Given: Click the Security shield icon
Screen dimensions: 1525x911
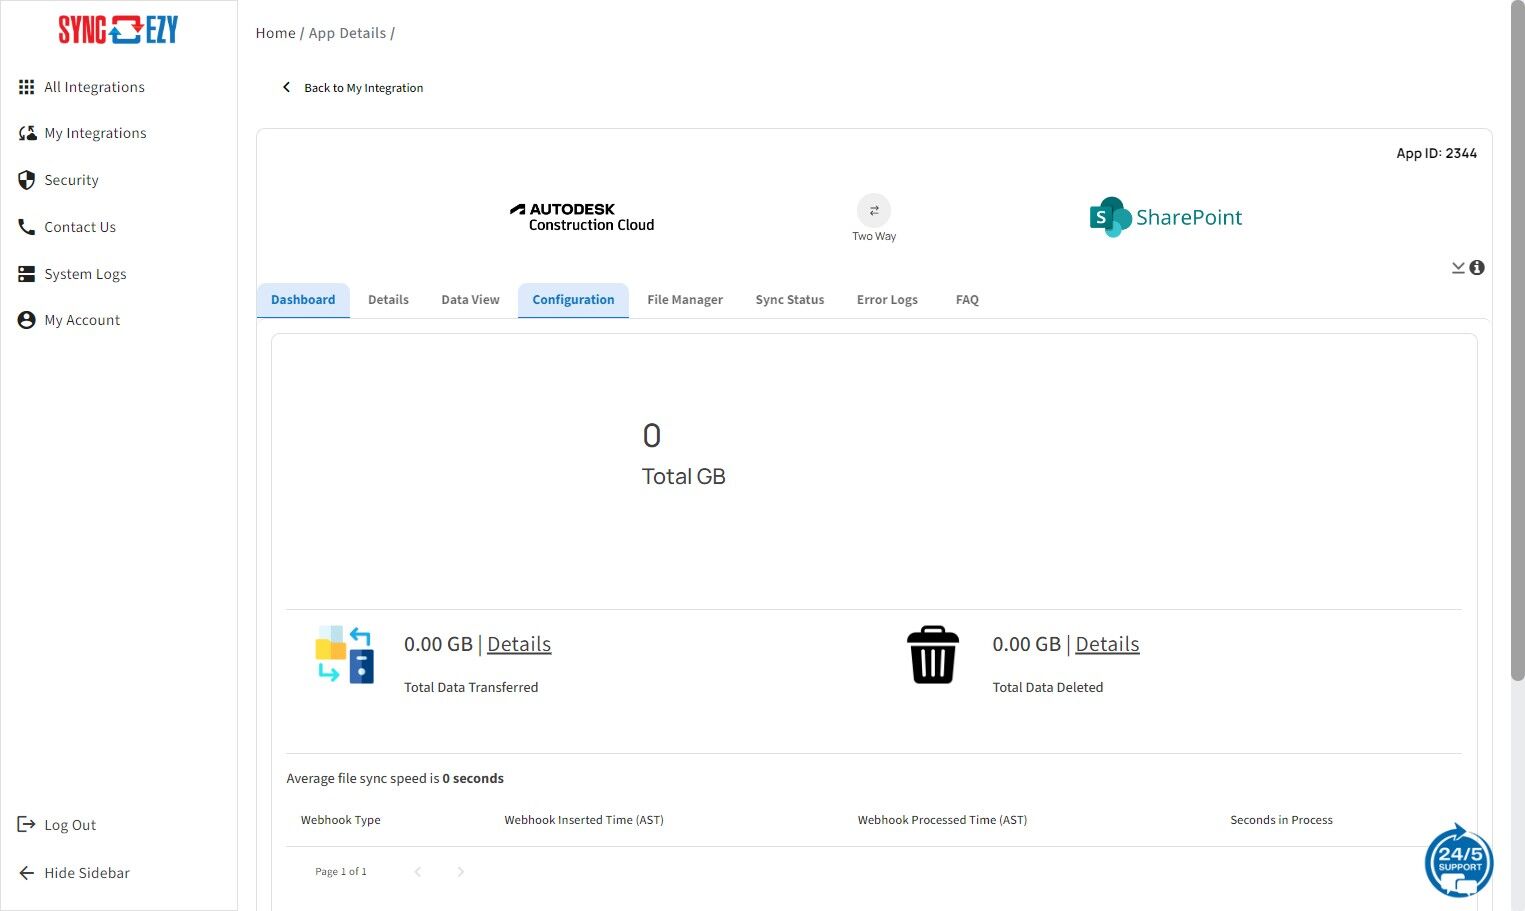Looking at the screenshot, I should [x=27, y=180].
